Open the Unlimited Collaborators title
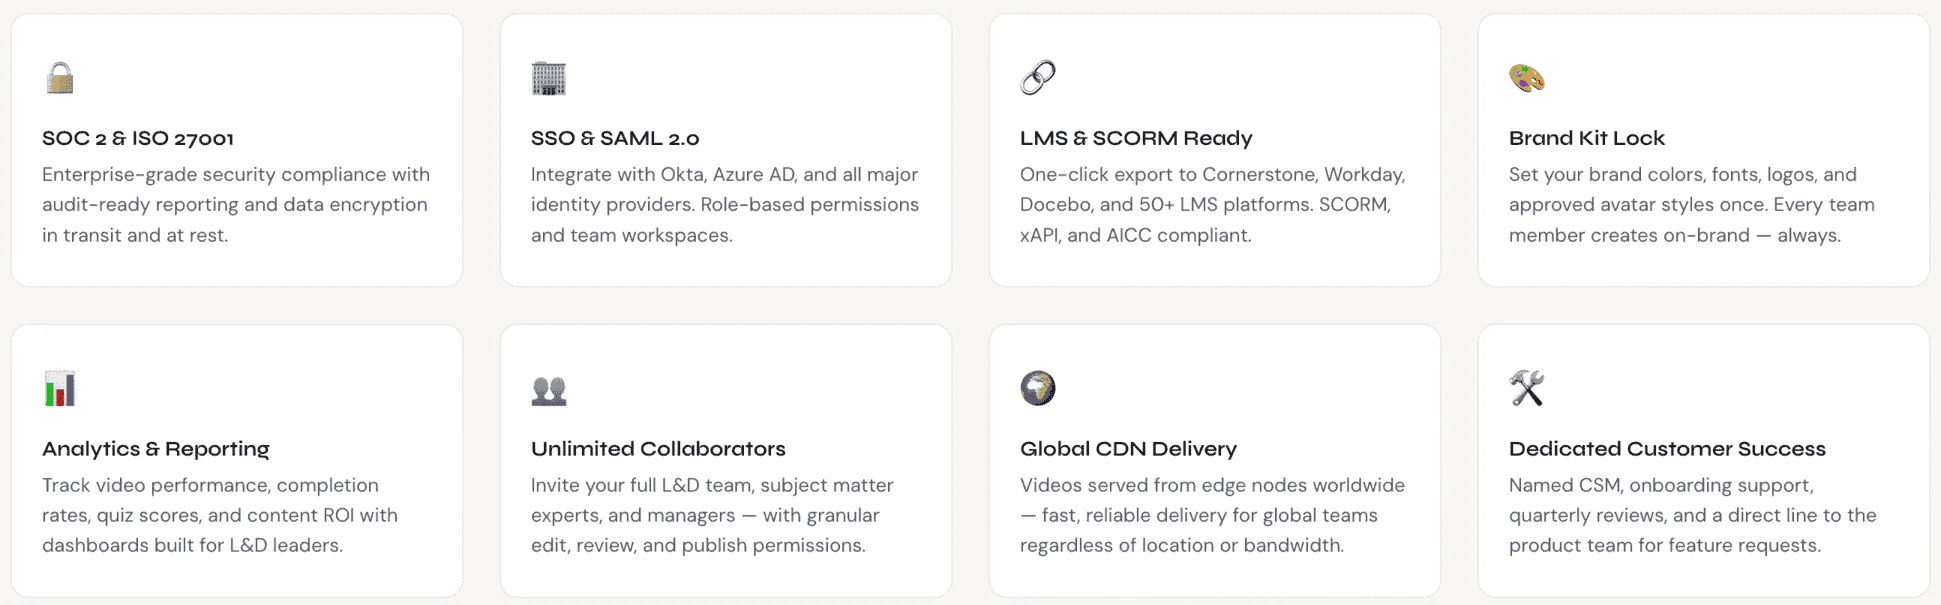Viewport: 1941px width, 605px height. click(x=658, y=449)
